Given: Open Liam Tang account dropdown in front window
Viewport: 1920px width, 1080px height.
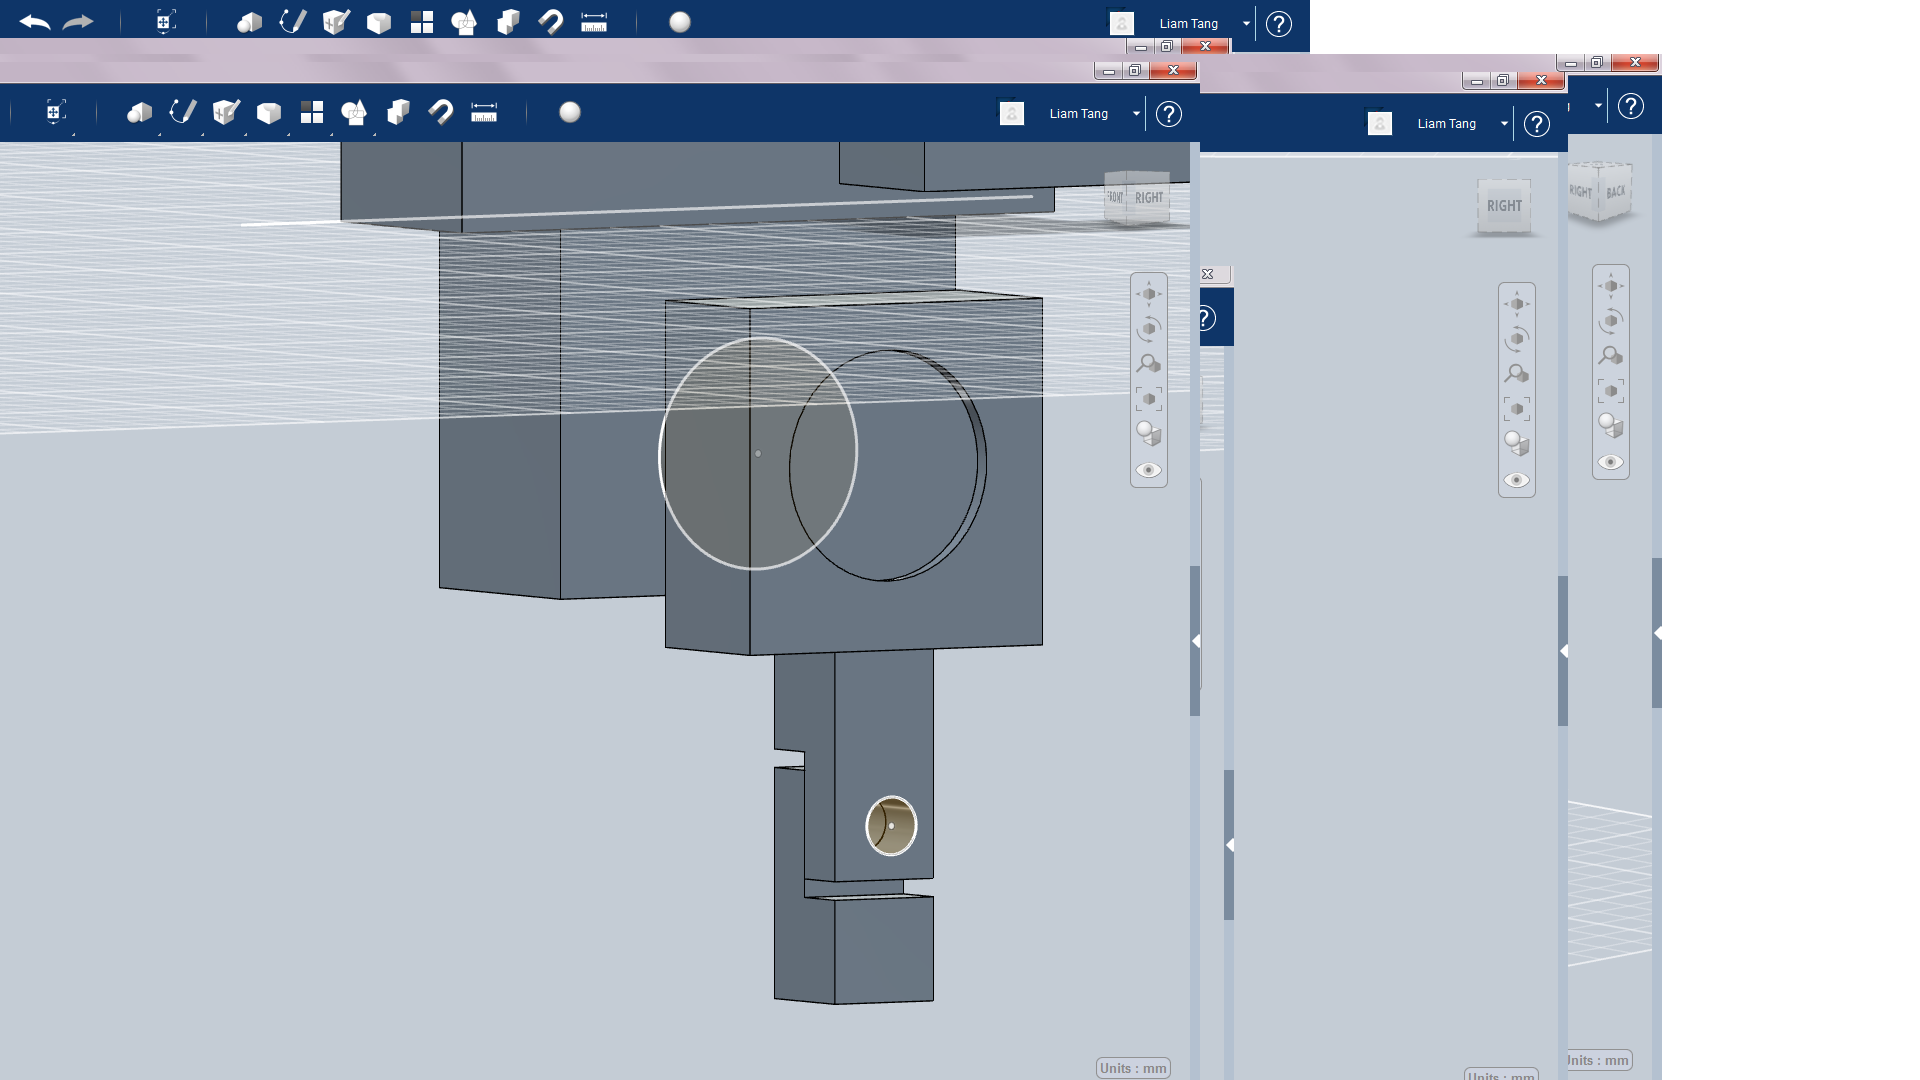Looking at the screenshot, I should (x=1136, y=114).
